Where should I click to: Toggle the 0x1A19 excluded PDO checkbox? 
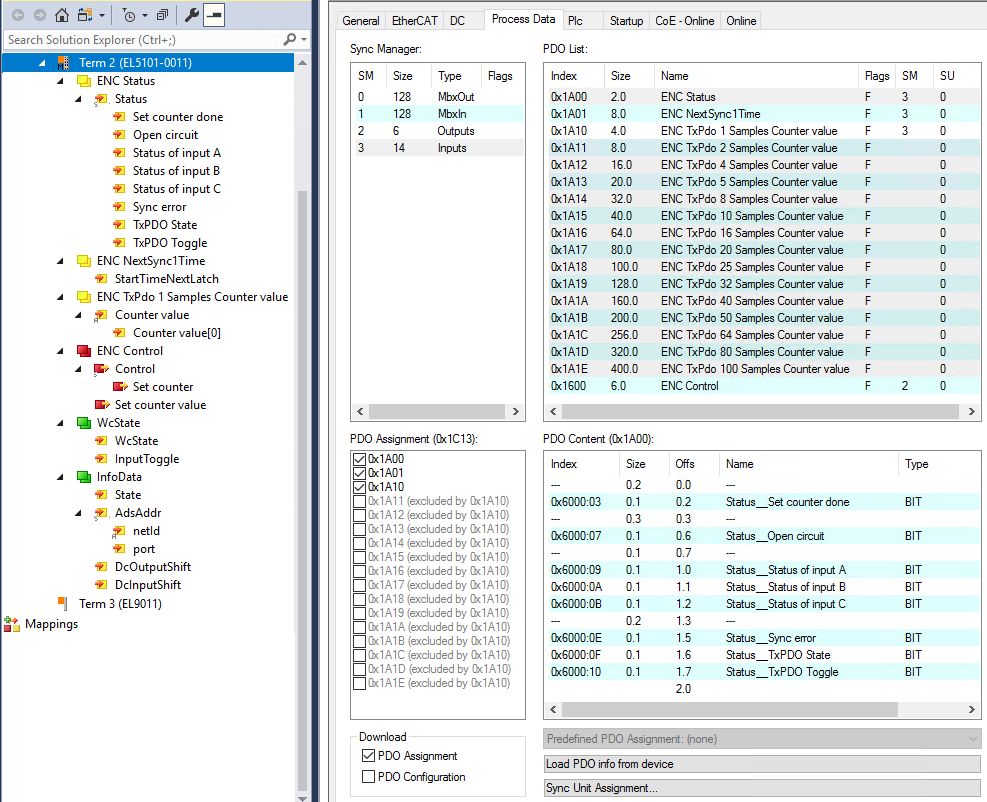click(359, 613)
